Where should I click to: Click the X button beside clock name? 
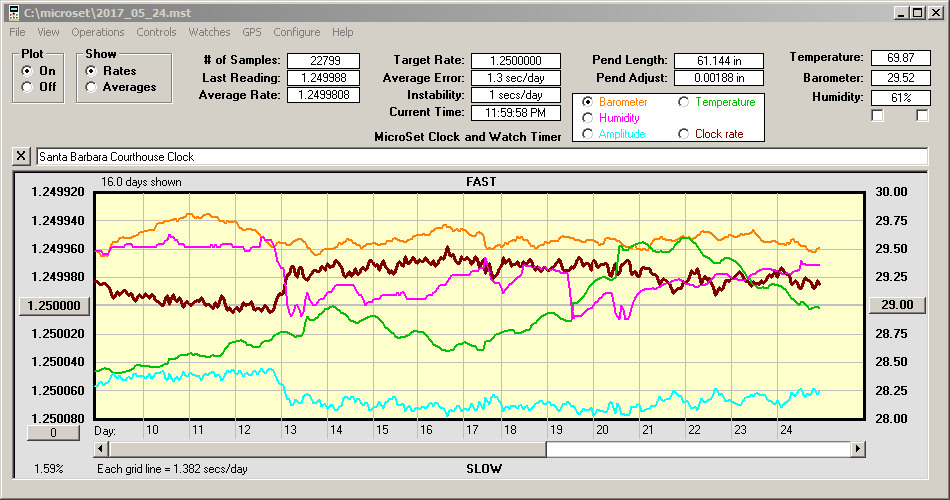pyautogui.click(x=21, y=156)
